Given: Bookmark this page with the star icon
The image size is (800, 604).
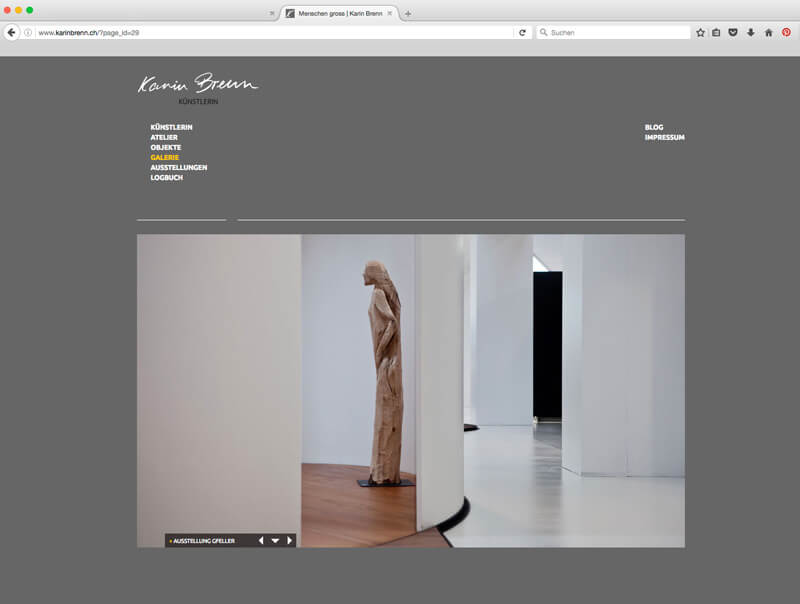Looking at the screenshot, I should tap(701, 33).
